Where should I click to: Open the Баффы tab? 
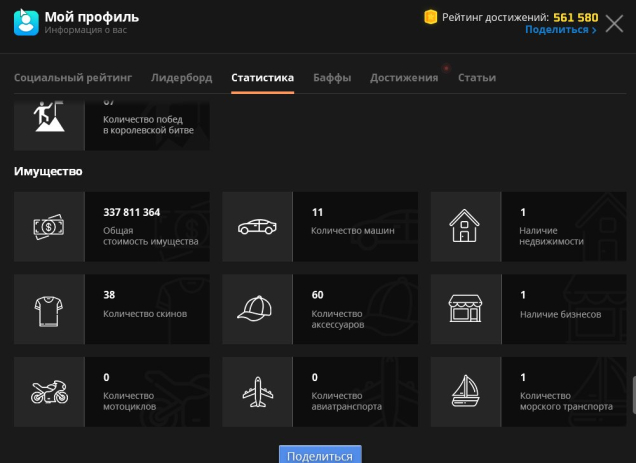point(332,78)
